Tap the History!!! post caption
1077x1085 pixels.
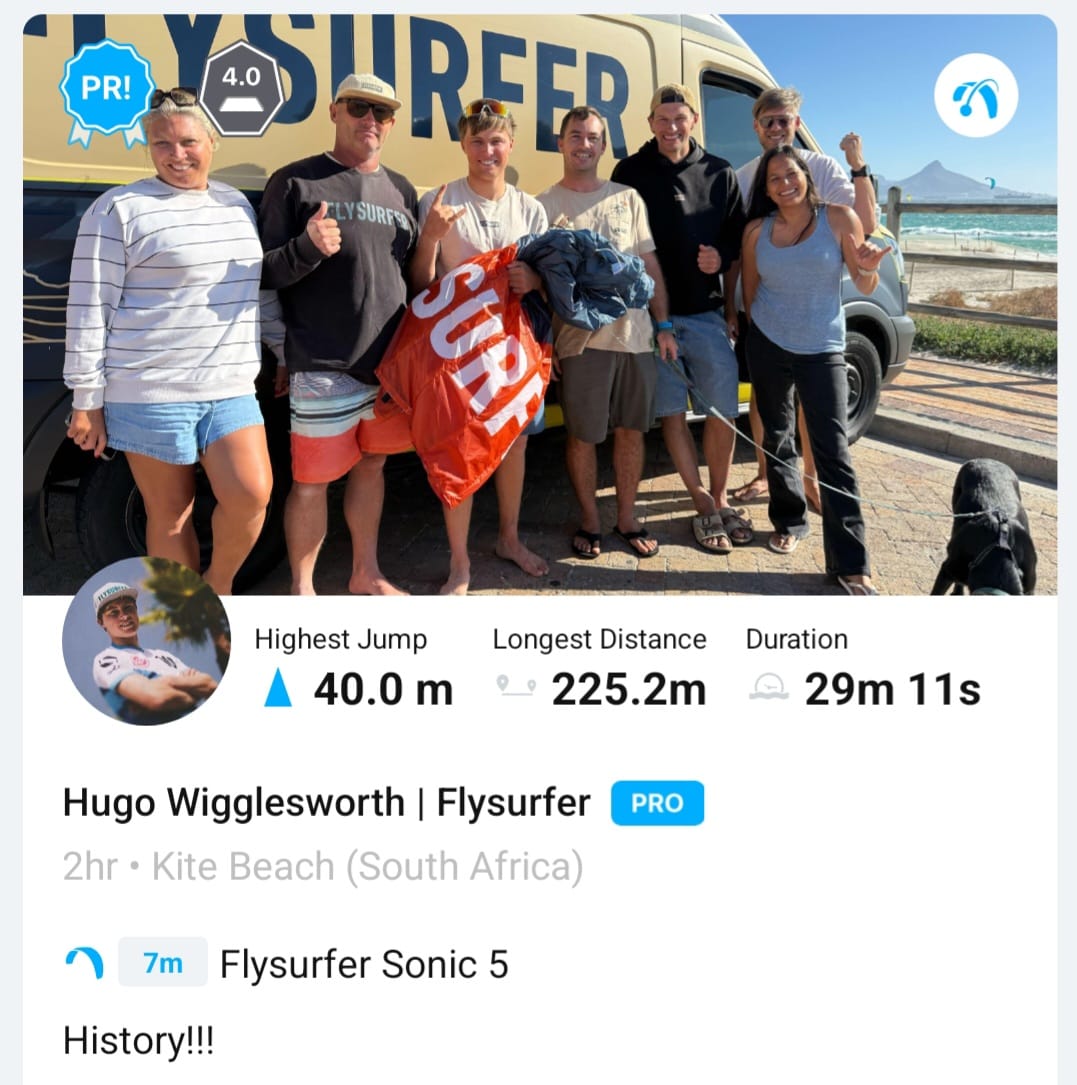(138, 1040)
